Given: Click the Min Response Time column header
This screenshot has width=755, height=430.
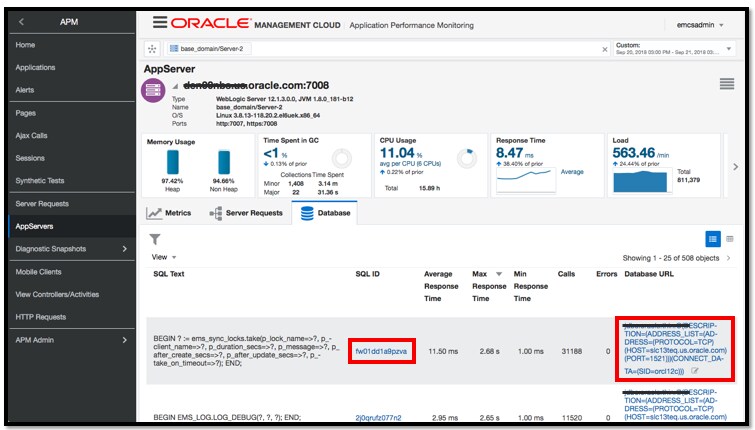Looking at the screenshot, I should pyautogui.click(x=530, y=286).
